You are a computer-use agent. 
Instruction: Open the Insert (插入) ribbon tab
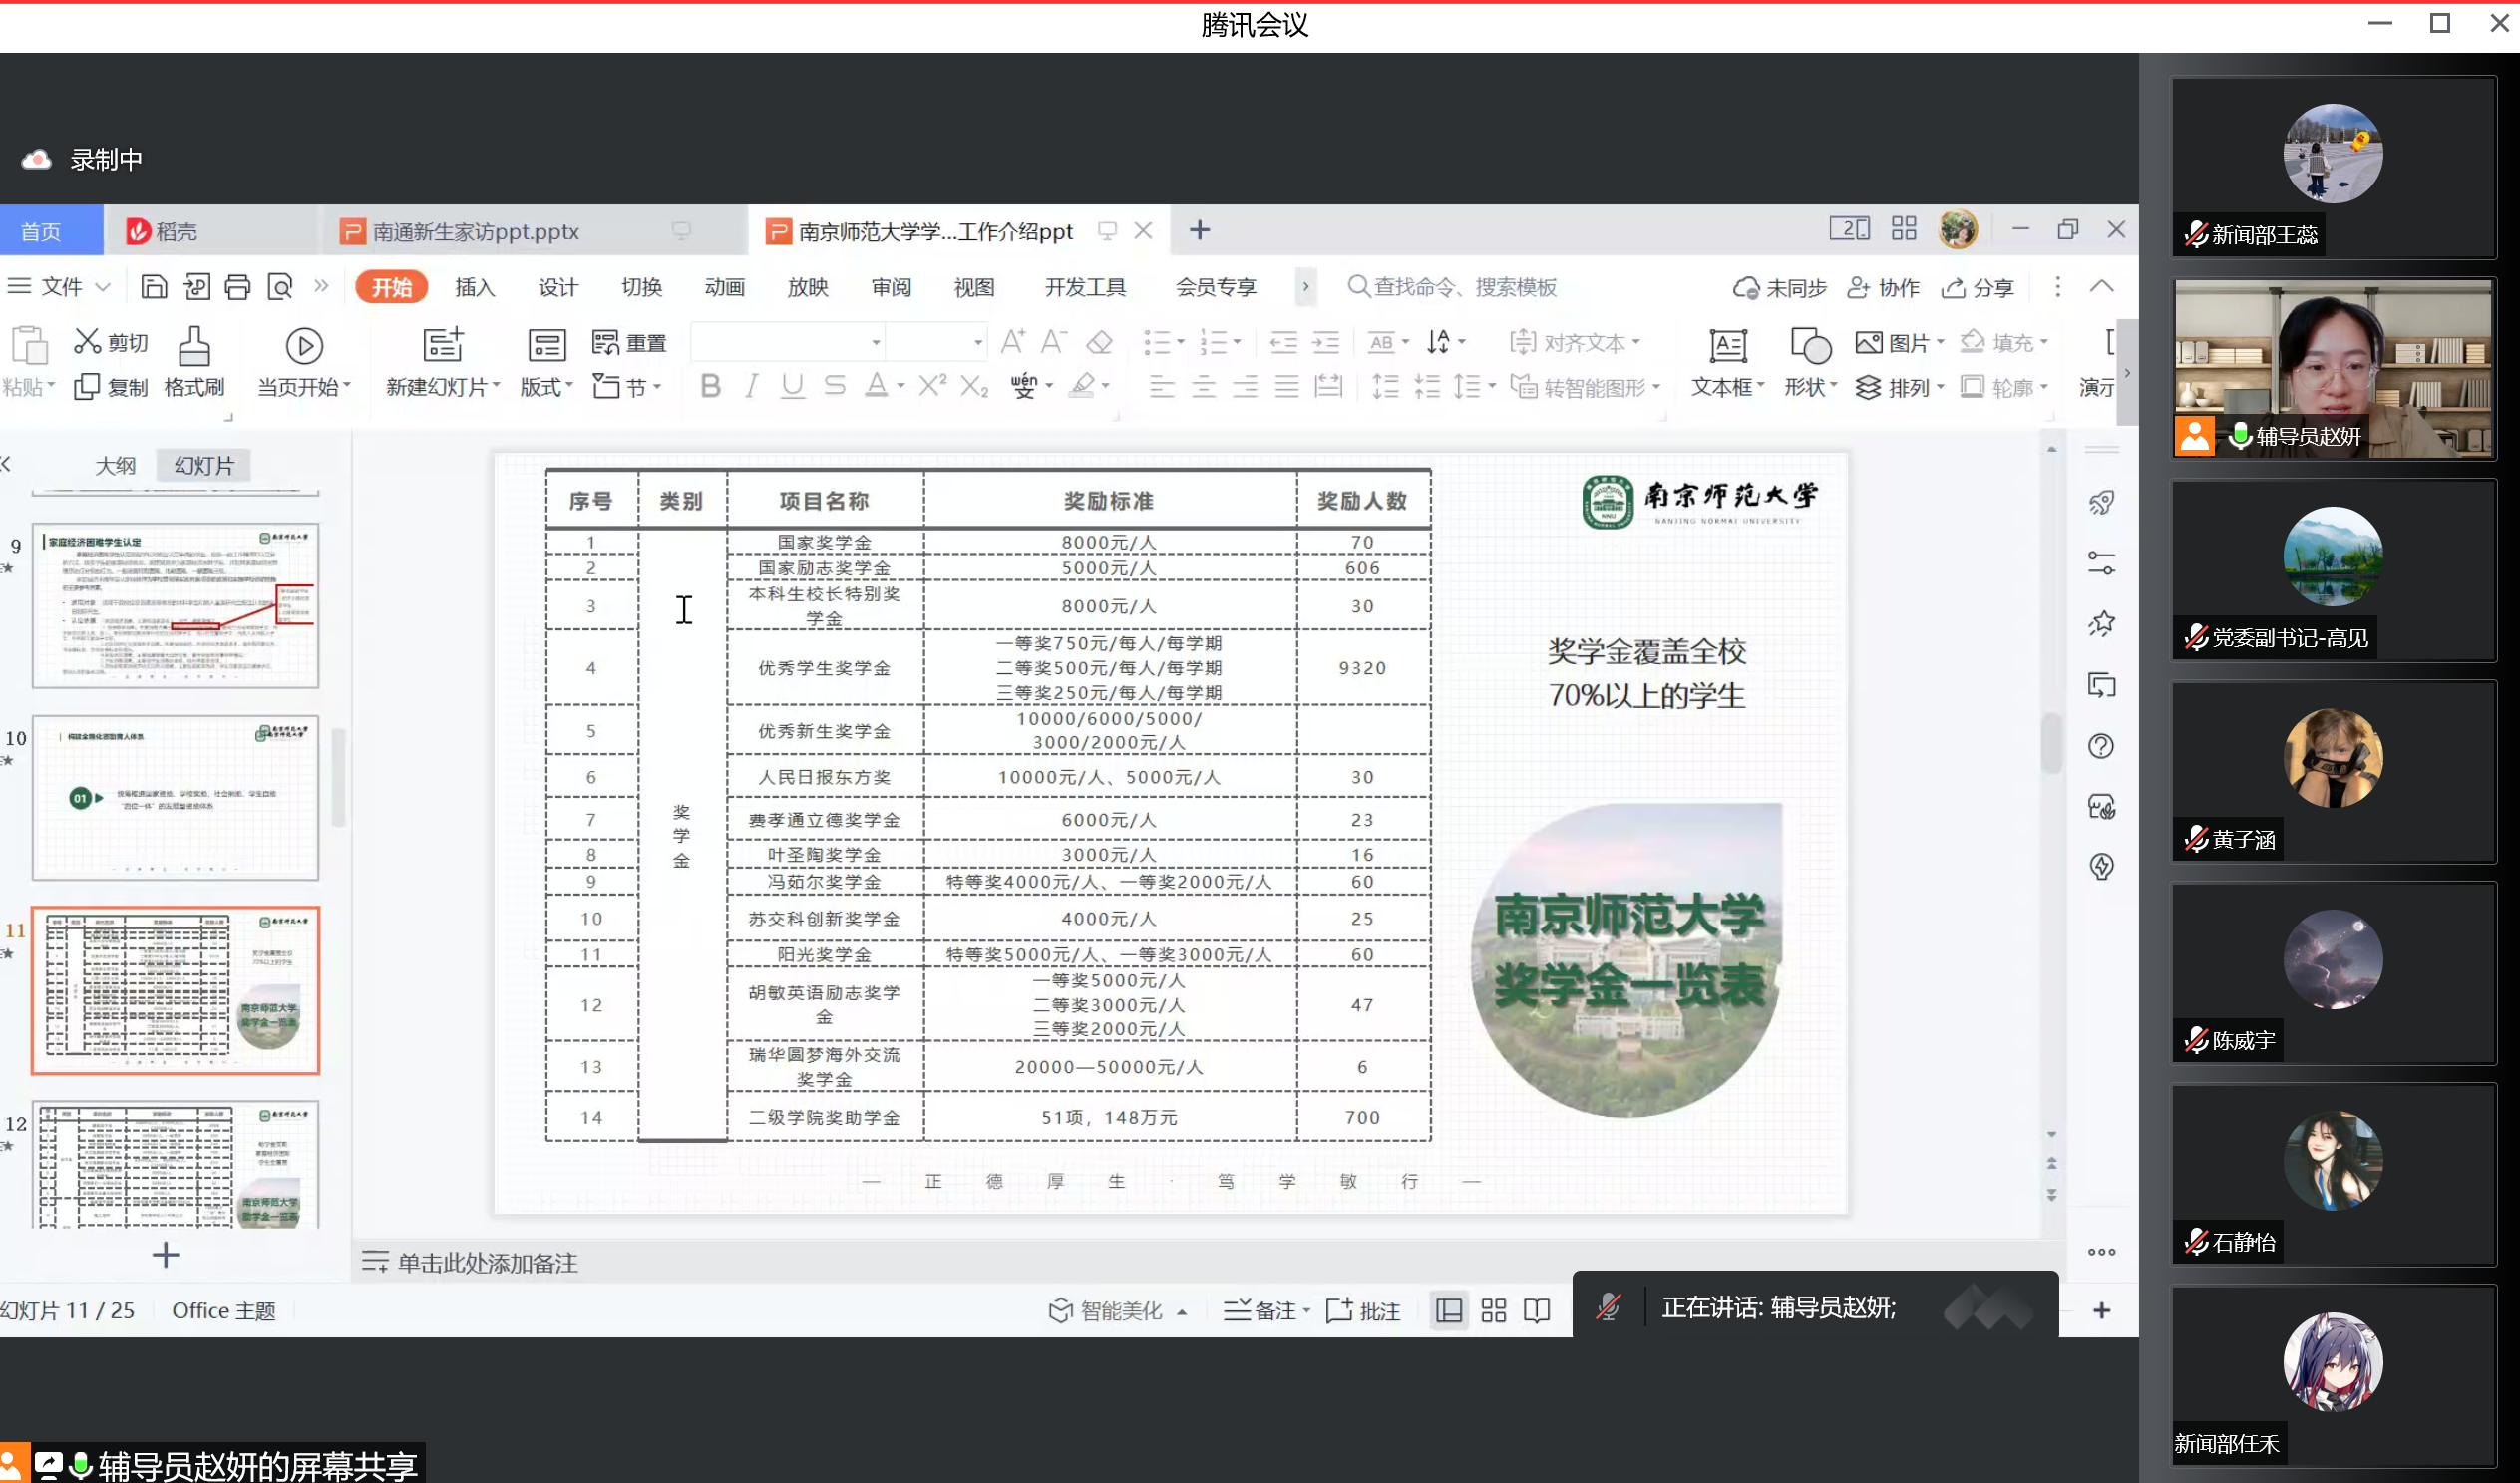coord(474,288)
